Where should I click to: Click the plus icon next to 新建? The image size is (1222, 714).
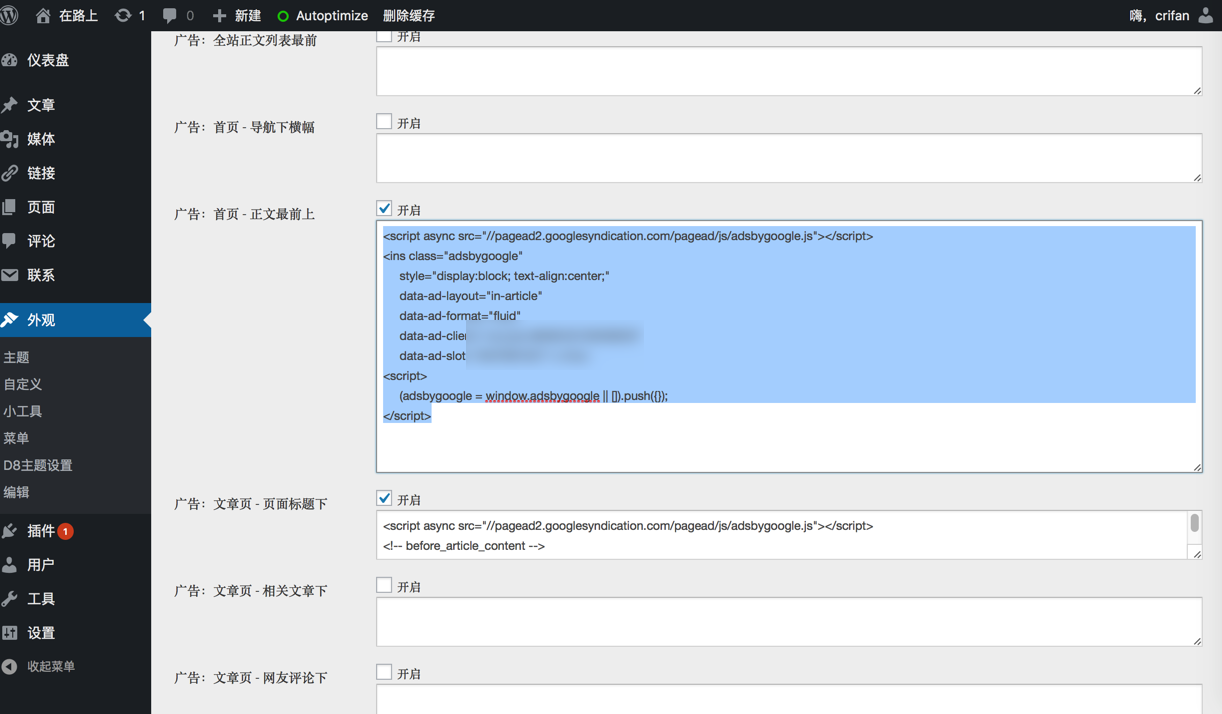pos(220,15)
